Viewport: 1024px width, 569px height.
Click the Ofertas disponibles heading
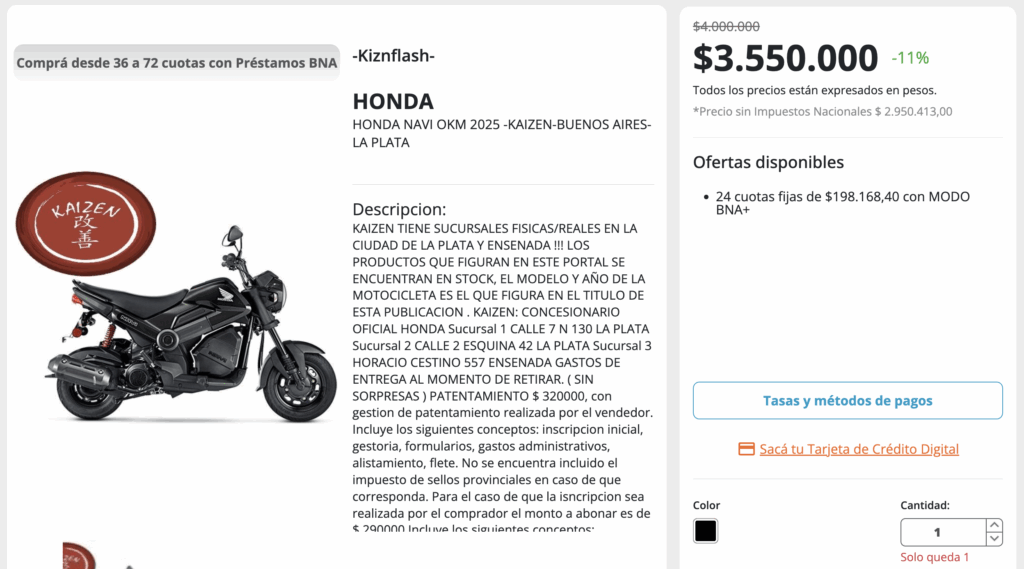[x=768, y=162]
